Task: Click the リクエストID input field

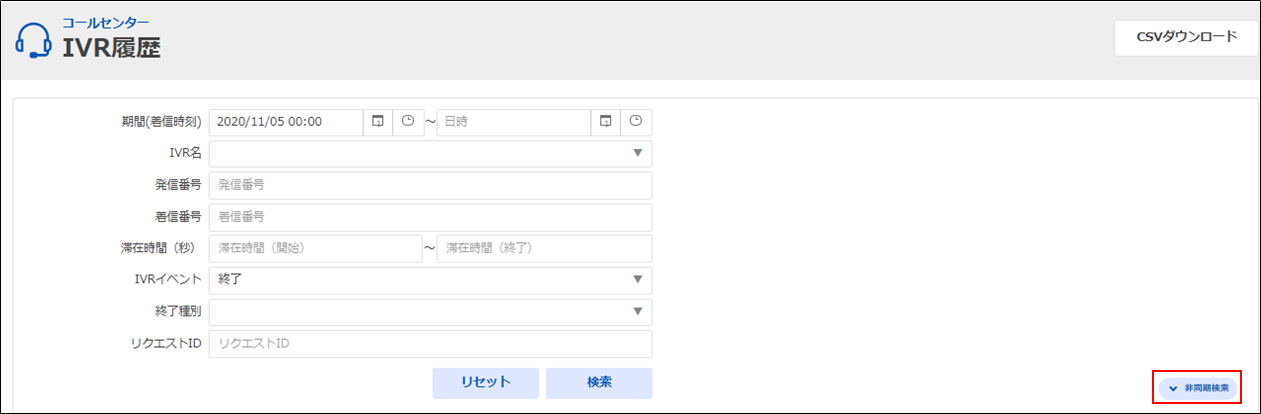Action: (430, 344)
